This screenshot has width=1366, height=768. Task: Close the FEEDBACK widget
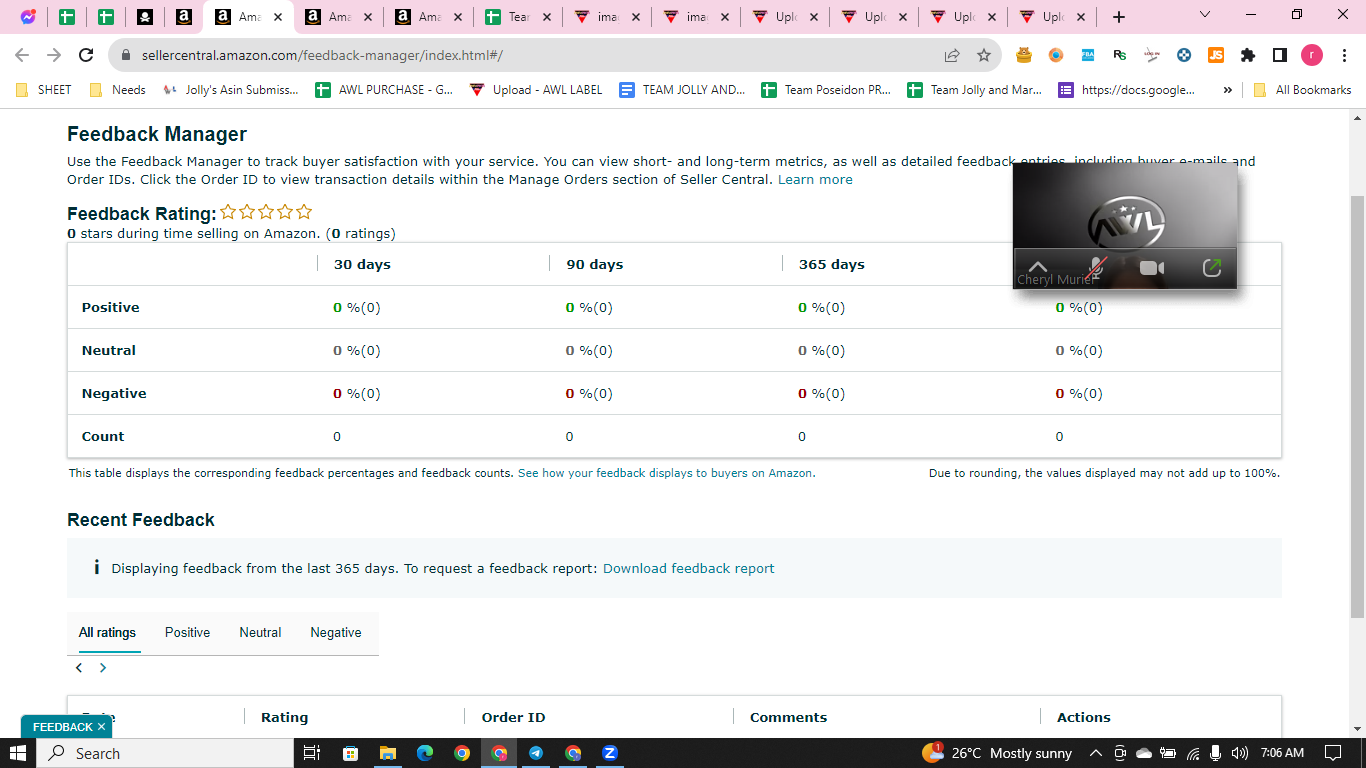(101, 727)
